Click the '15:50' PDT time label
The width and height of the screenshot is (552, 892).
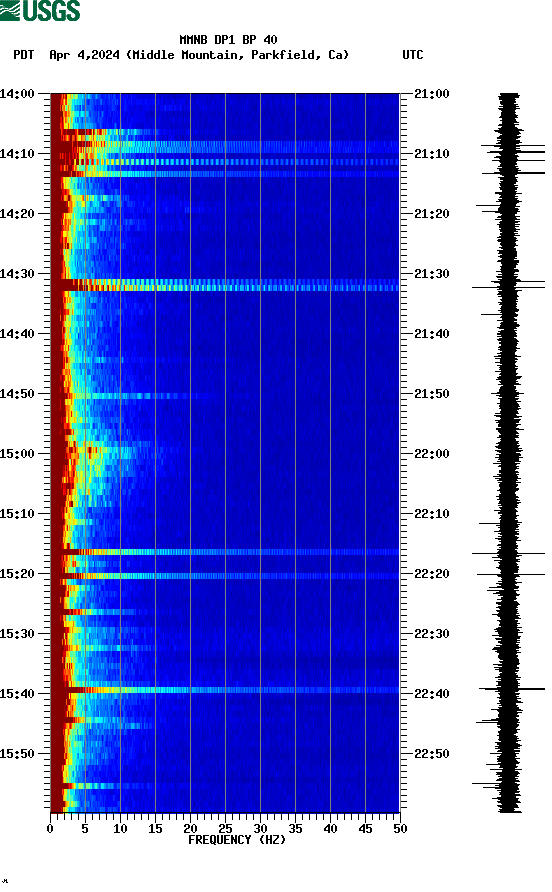click(17, 754)
